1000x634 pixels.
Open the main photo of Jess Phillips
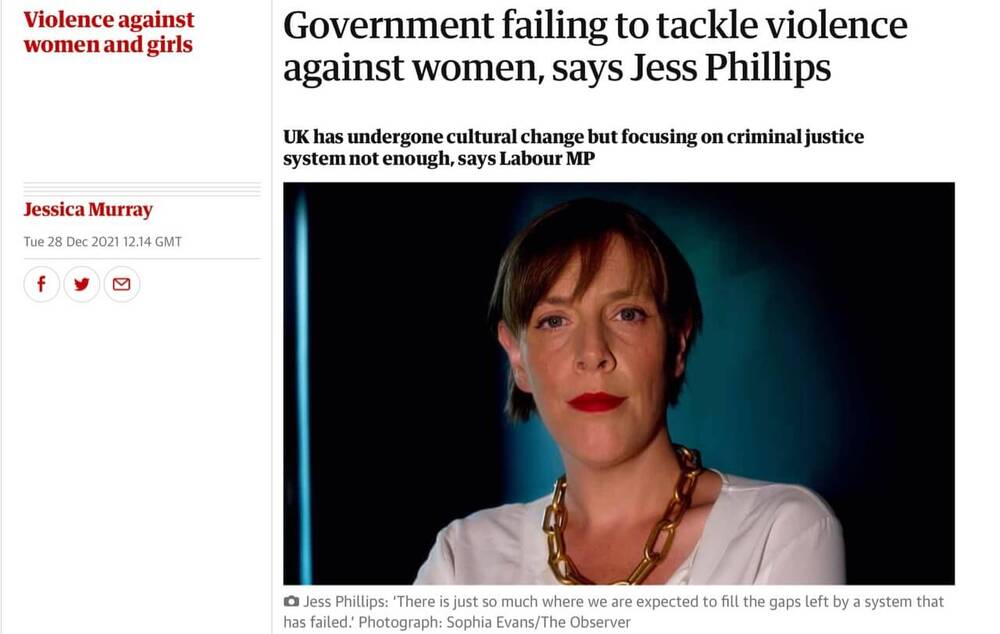coord(619,383)
